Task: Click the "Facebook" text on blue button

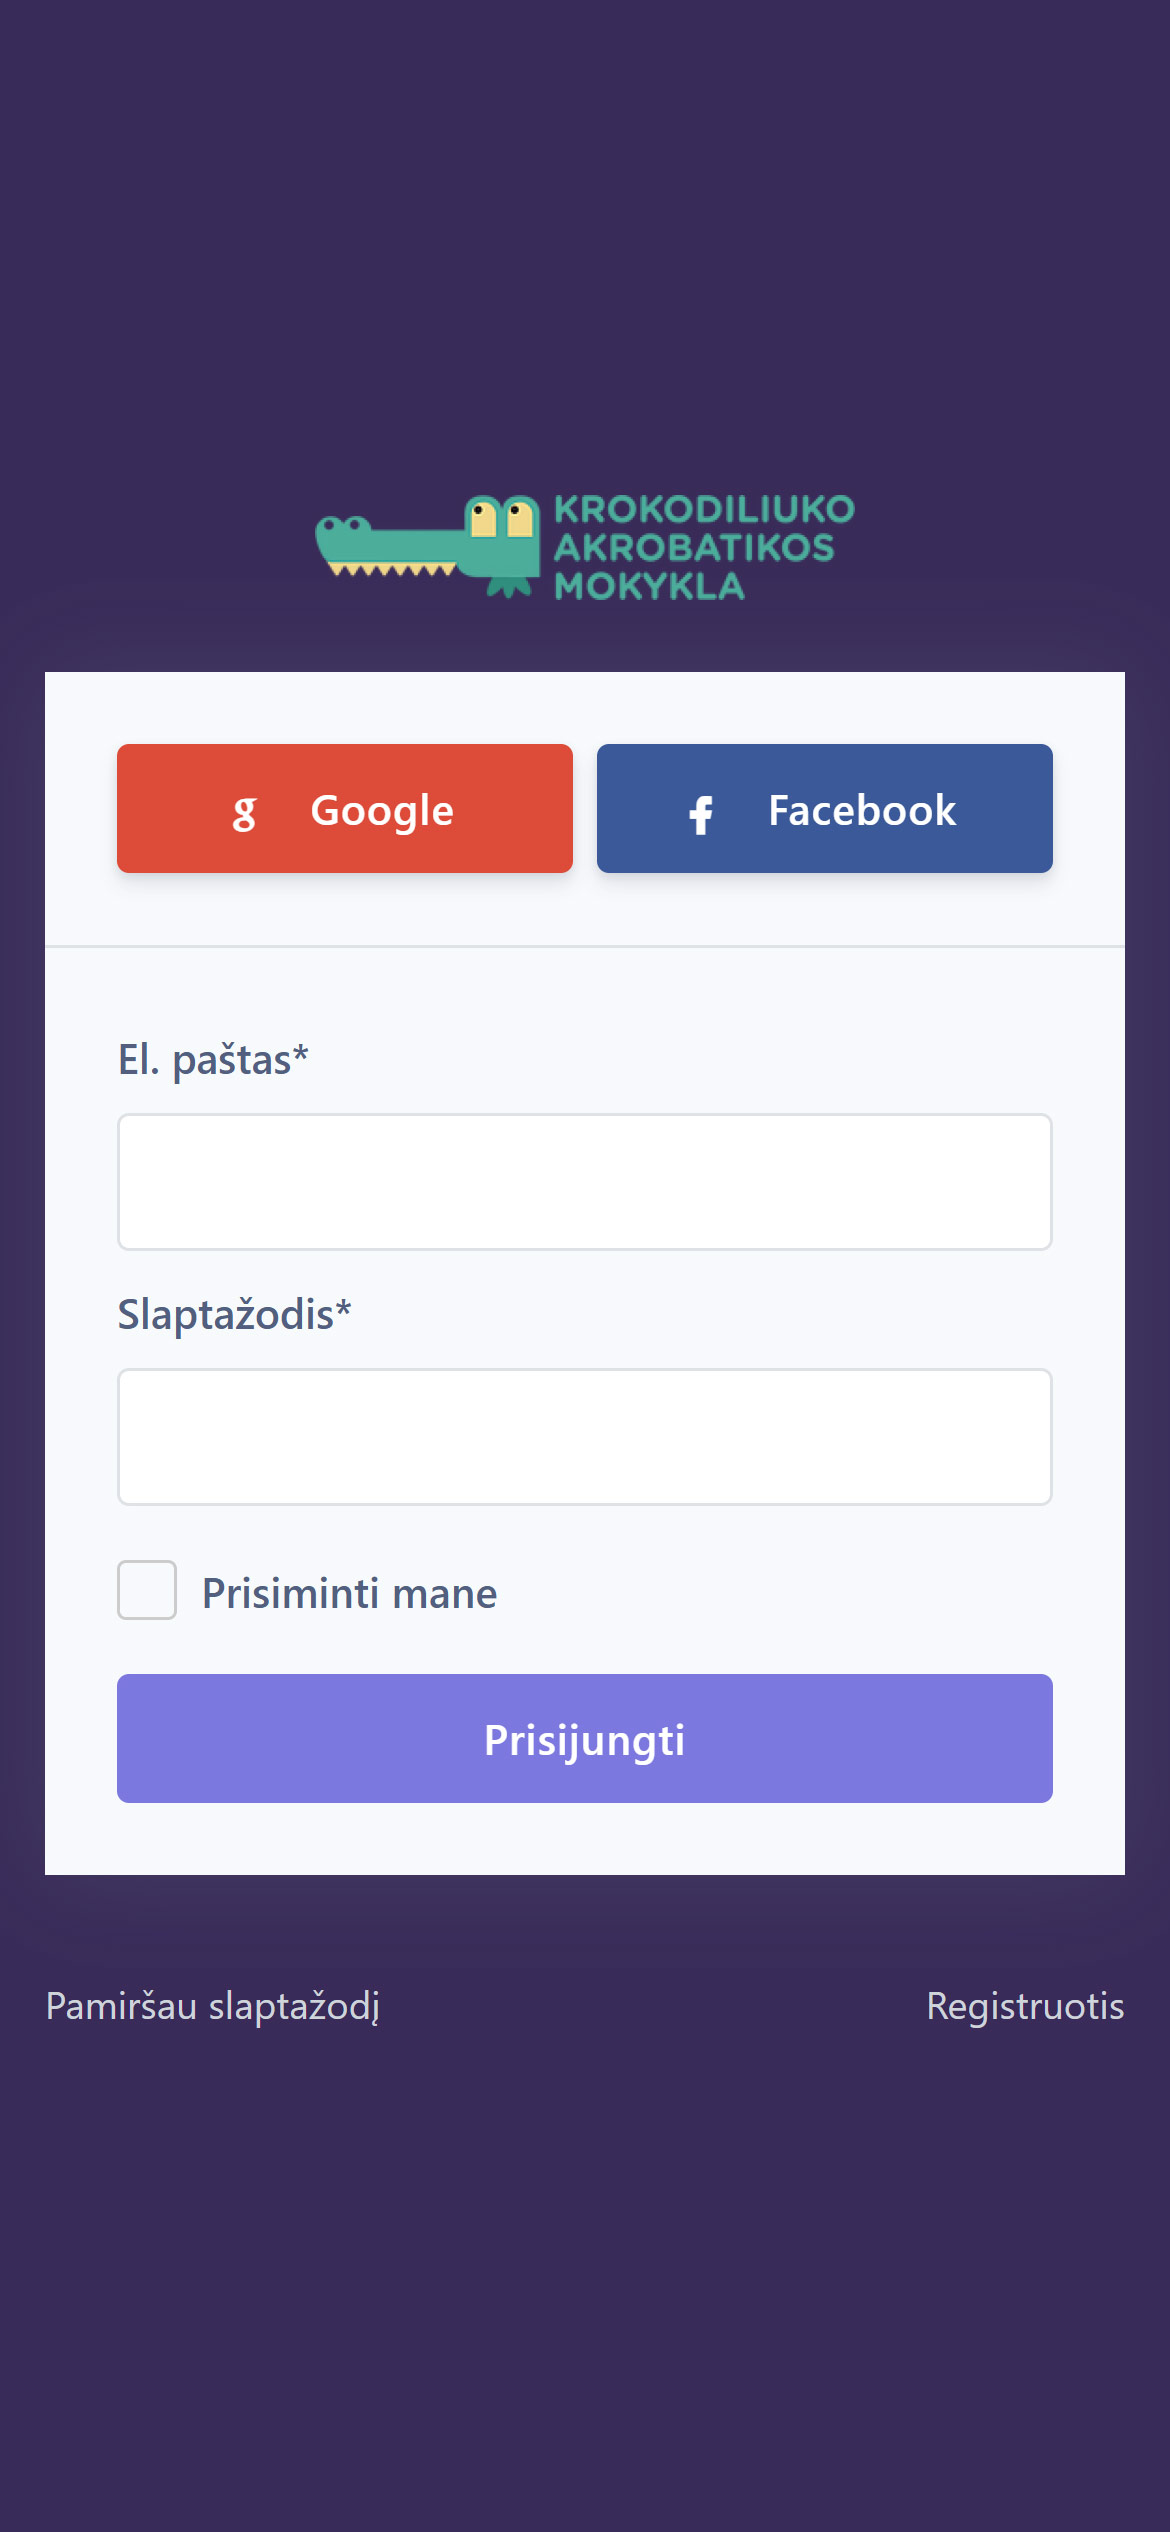Action: [862, 810]
